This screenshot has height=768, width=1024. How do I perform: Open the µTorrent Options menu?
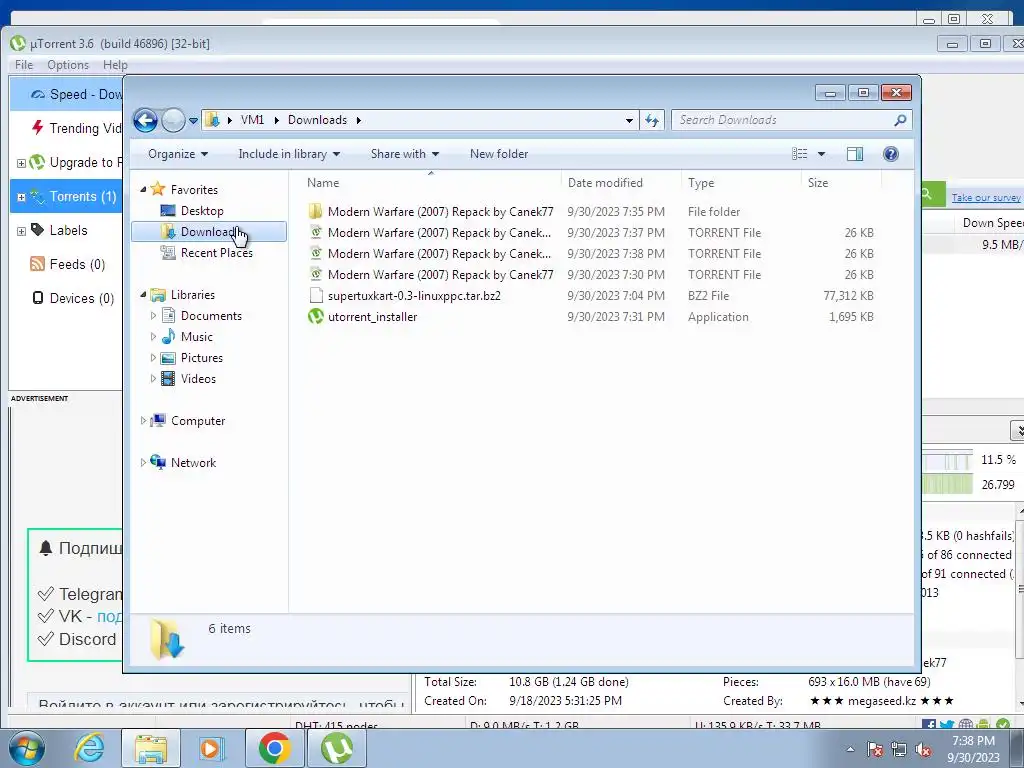point(68,65)
